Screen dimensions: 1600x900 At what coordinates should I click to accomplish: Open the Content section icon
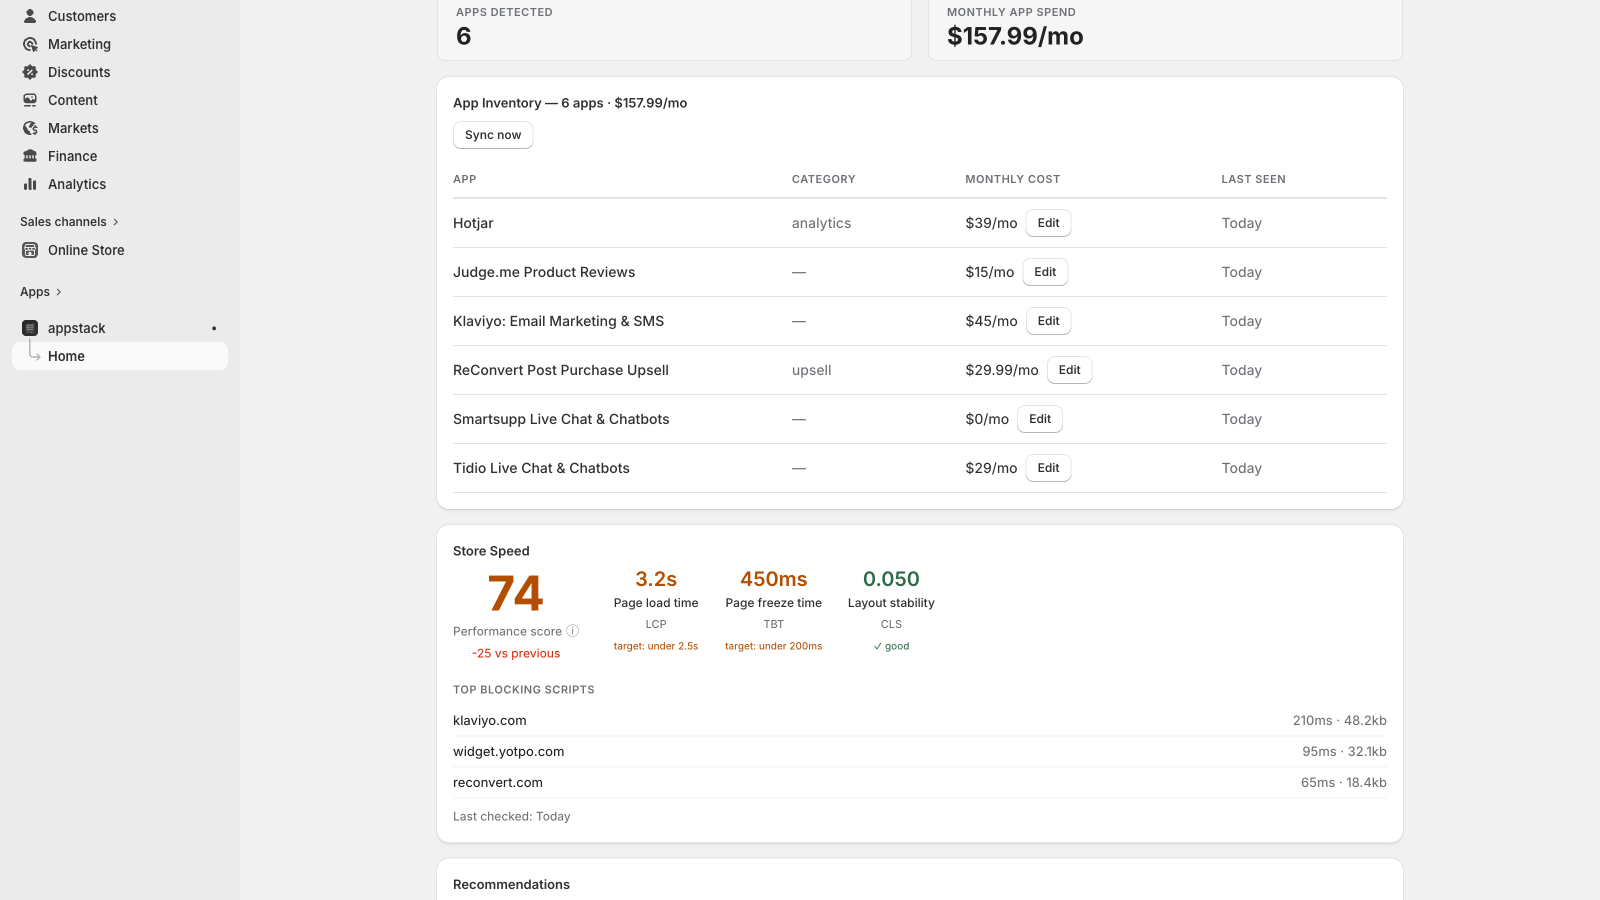[30, 100]
